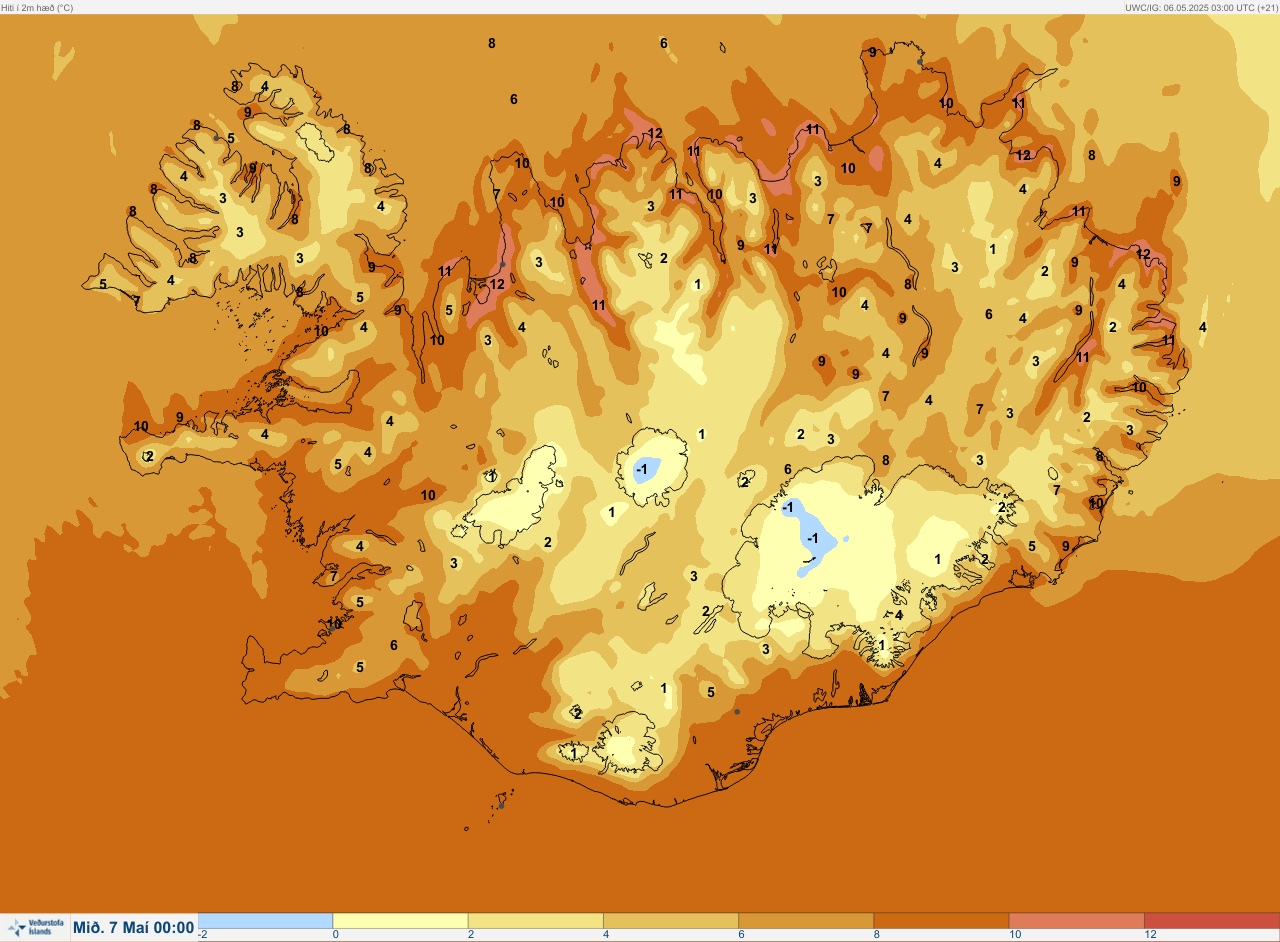Click the map title Hiti í 2m hæð (°C)
Viewport: 1280px width, 942px height.
pyautogui.click(x=37, y=7)
